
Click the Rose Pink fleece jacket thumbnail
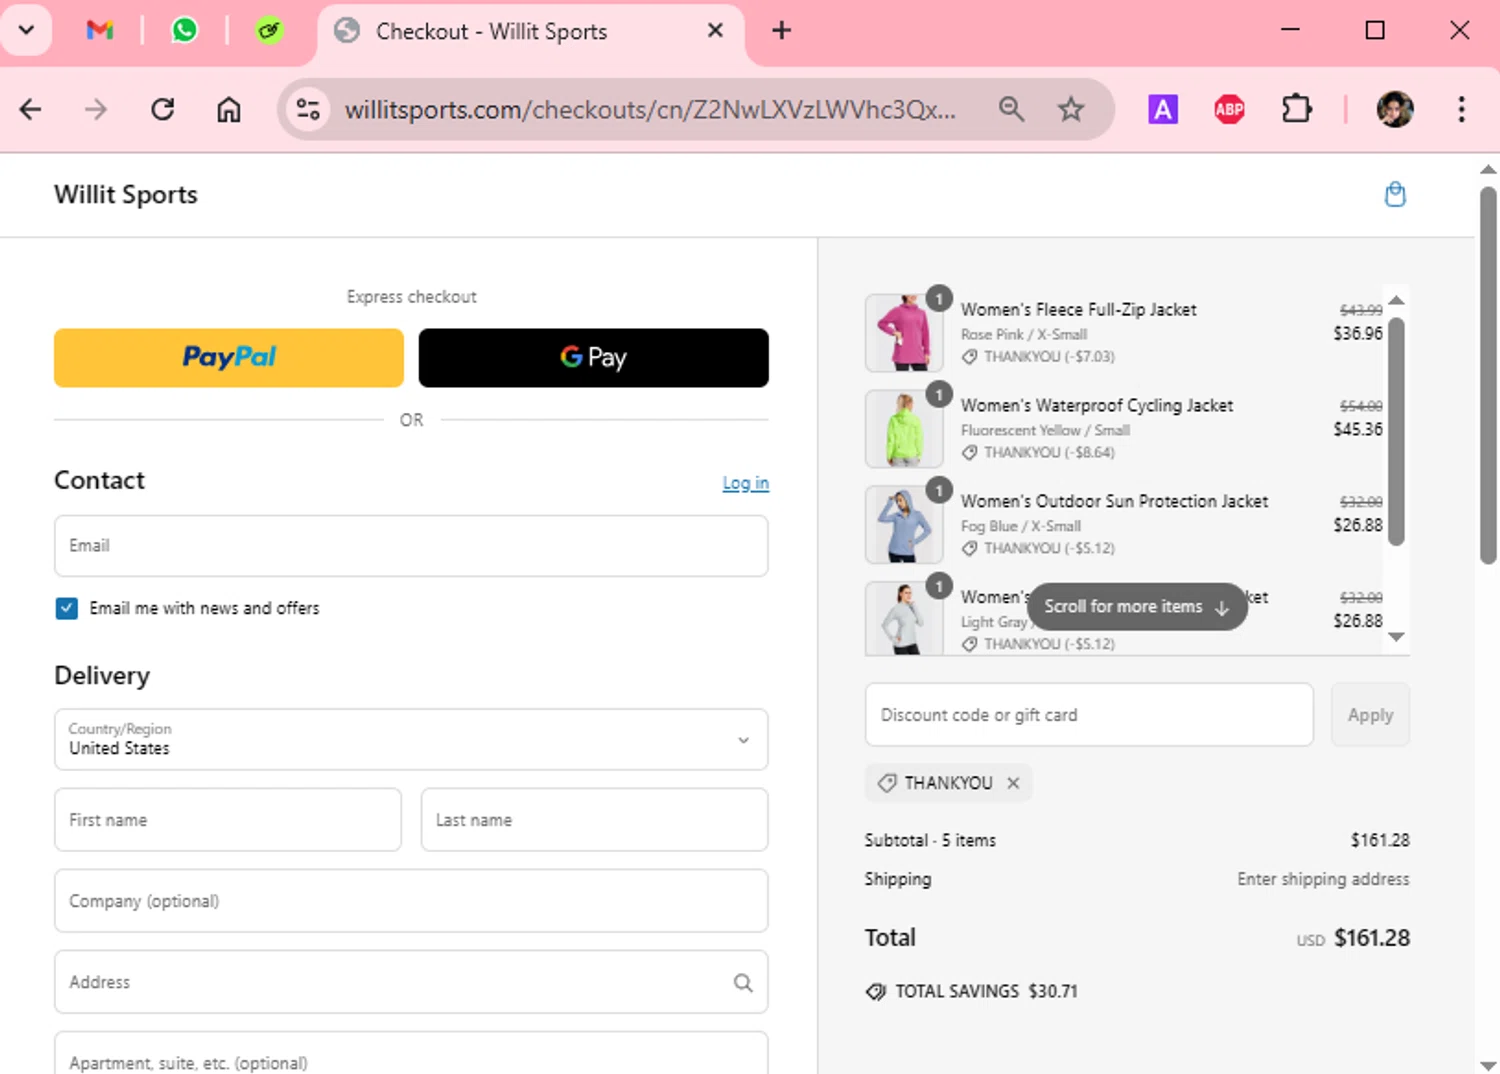point(904,333)
